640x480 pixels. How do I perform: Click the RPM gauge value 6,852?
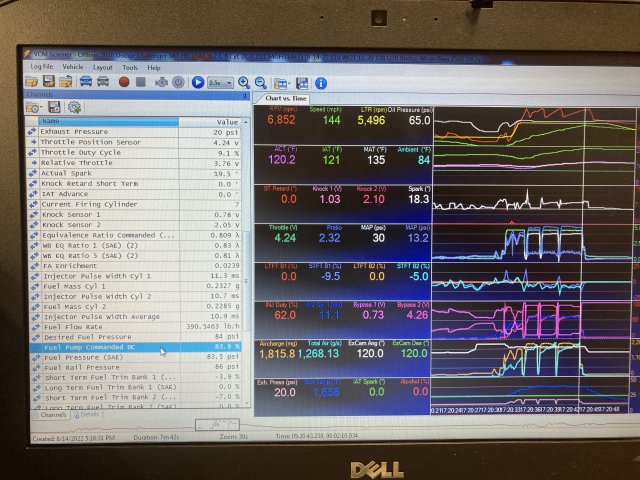point(281,120)
